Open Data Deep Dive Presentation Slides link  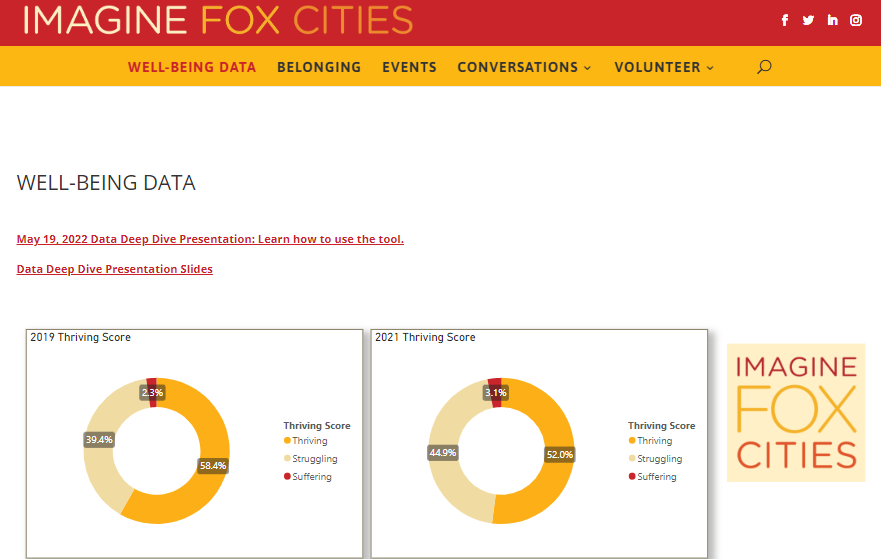[115, 269]
